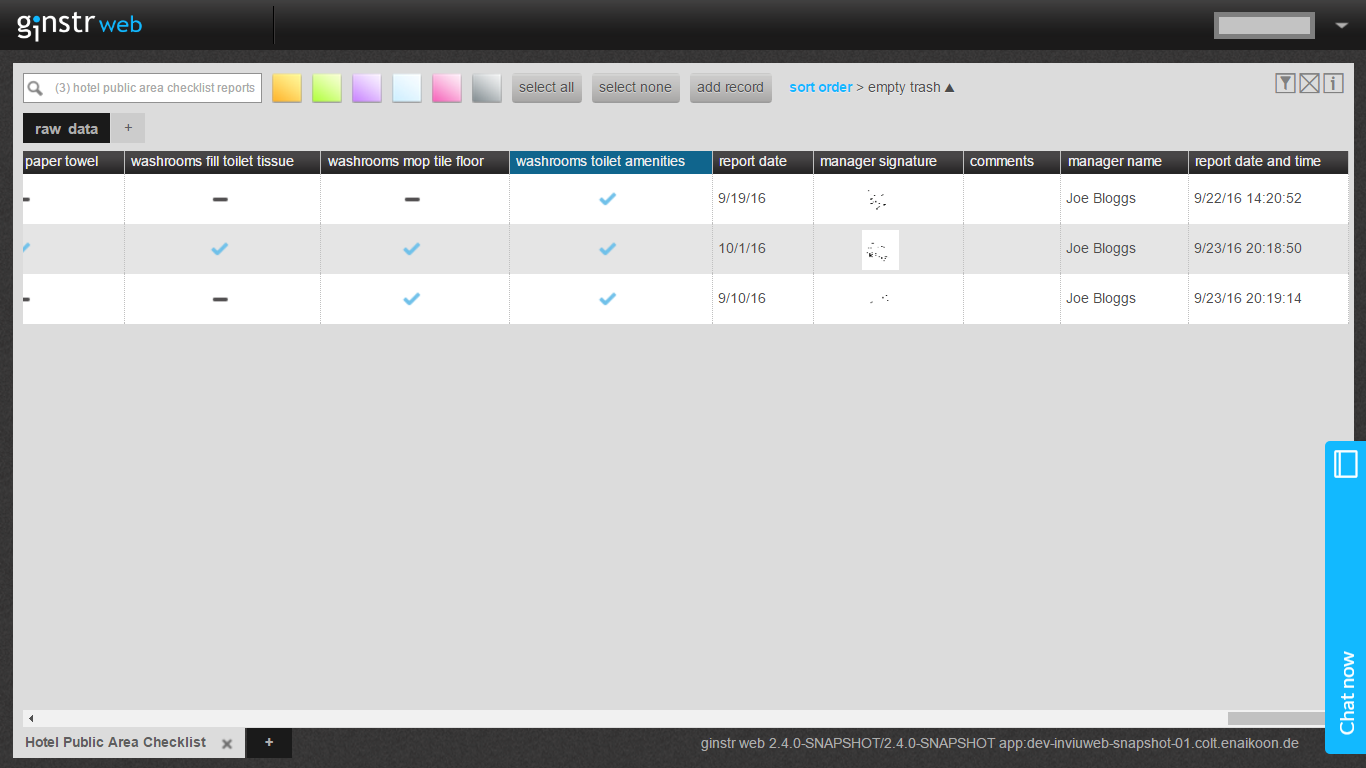Clear the active filter with the X icon
Screen dimensions: 1366x768
(x=1309, y=83)
